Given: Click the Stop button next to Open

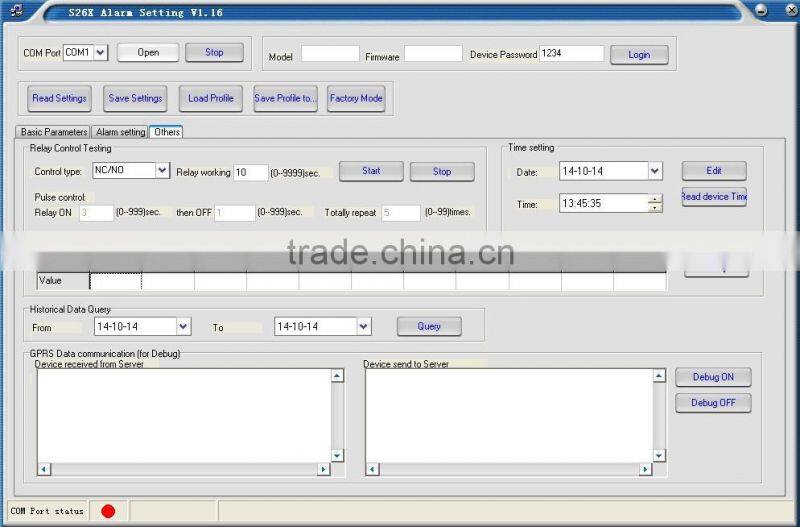Looking at the screenshot, I should click(x=214, y=53).
